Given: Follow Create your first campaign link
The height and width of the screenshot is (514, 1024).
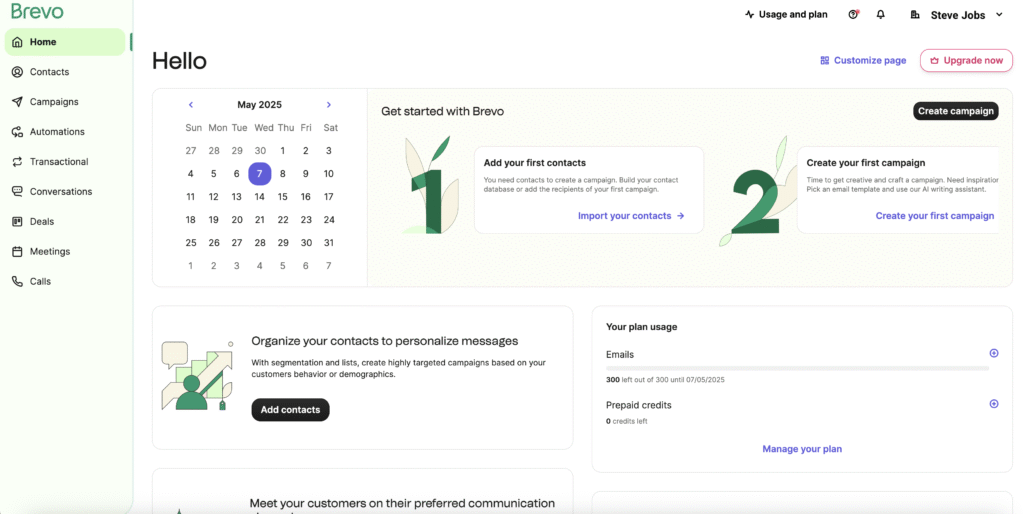Looking at the screenshot, I should [x=935, y=216].
